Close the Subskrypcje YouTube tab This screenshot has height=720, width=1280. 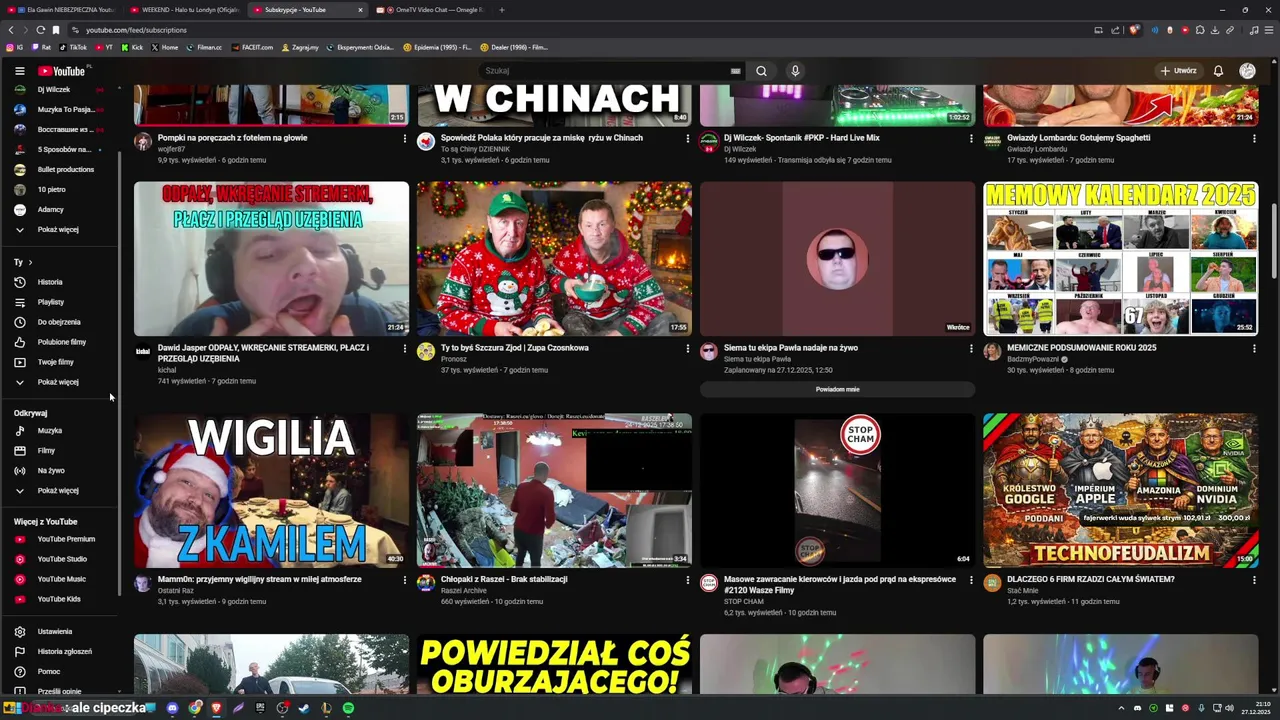coord(360,10)
